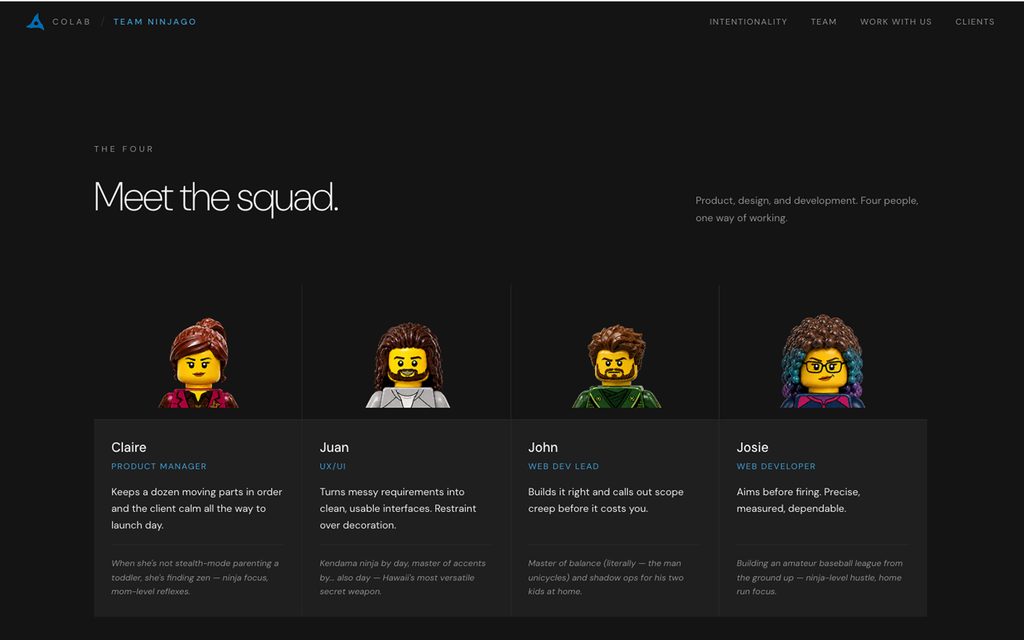The width and height of the screenshot is (1024, 640).
Task: Click the Meet the squad heading
Action: (216, 197)
